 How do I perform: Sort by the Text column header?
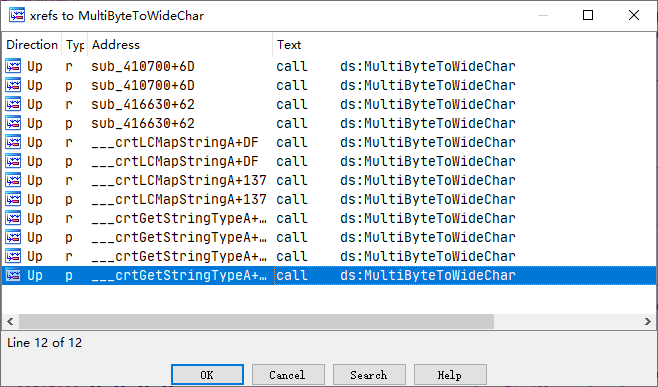point(464,44)
